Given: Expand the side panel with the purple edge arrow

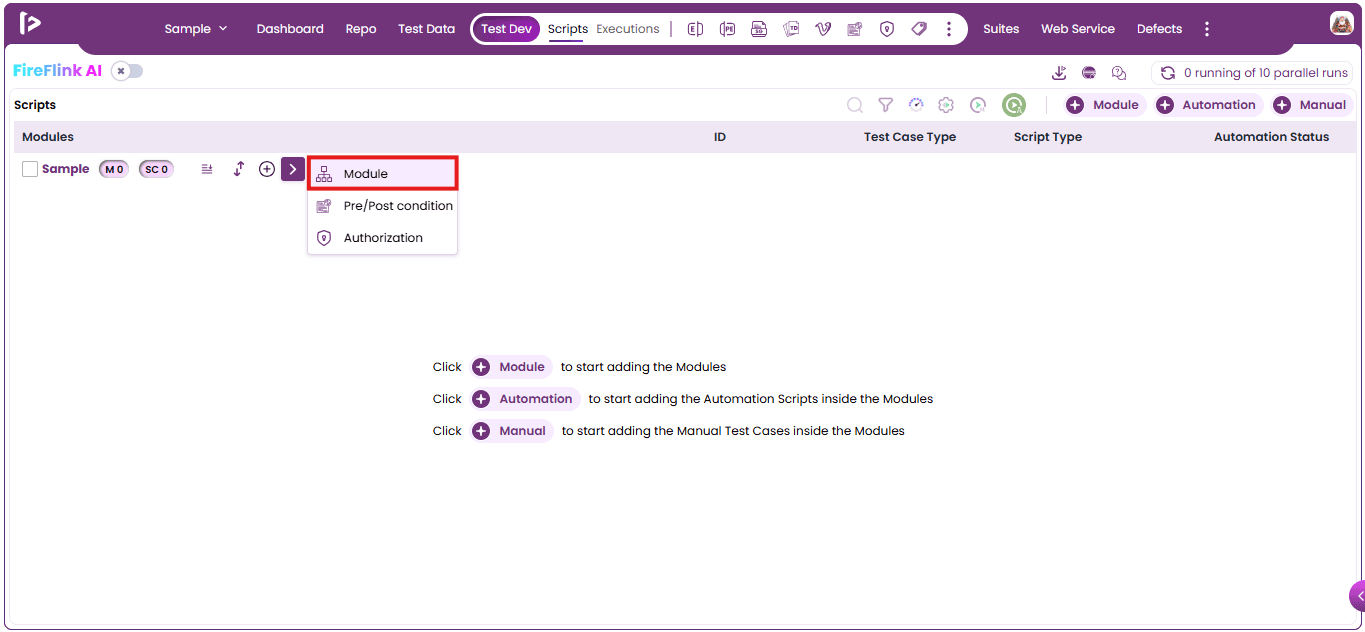Looking at the screenshot, I should (x=1357, y=595).
